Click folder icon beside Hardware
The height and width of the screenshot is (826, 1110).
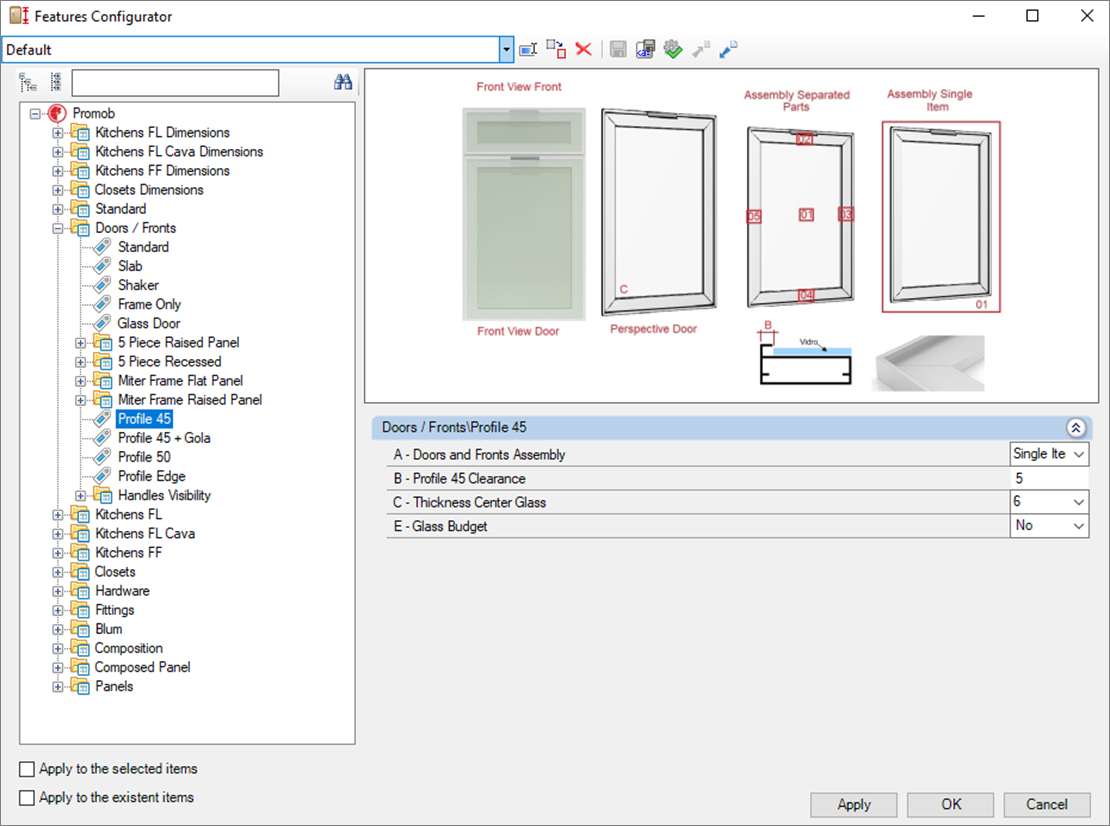coord(80,591)
